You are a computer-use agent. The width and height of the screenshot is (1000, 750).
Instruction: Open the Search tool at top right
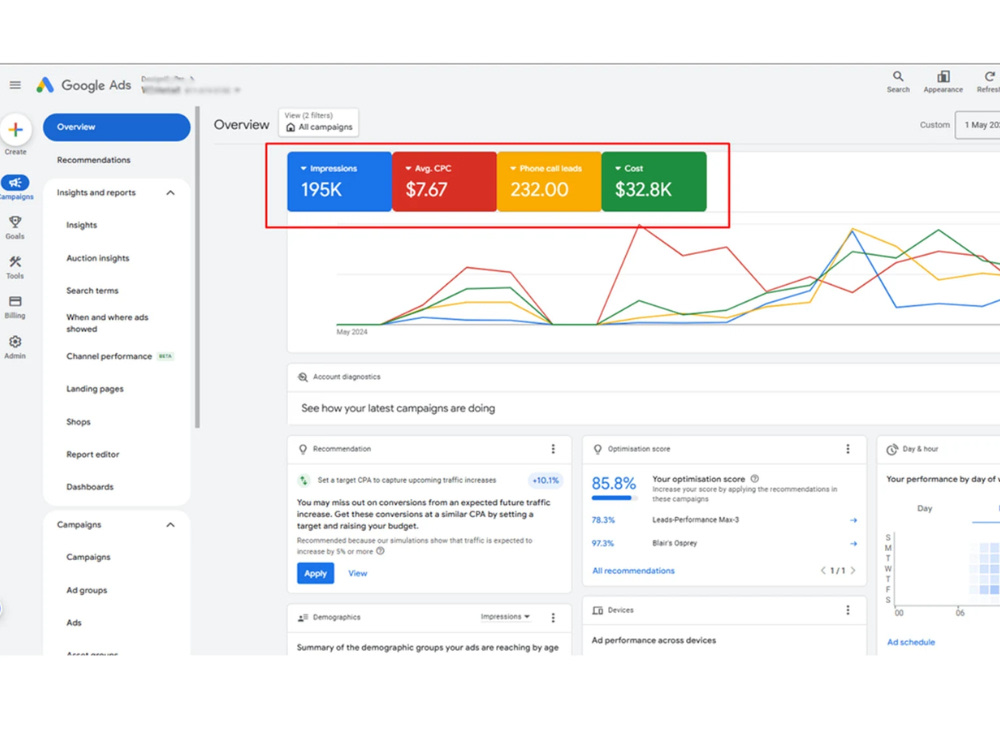[898, 82]
